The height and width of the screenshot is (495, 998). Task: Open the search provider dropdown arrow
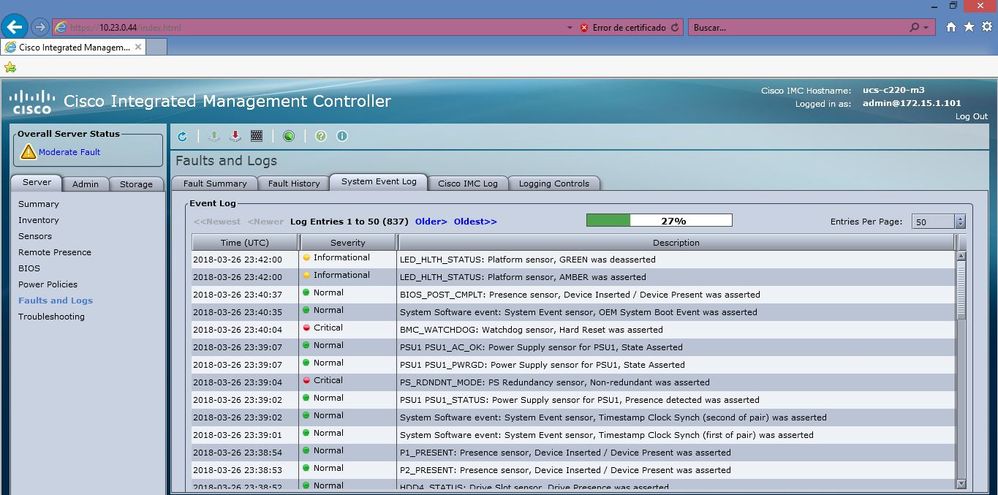(925, 28)
